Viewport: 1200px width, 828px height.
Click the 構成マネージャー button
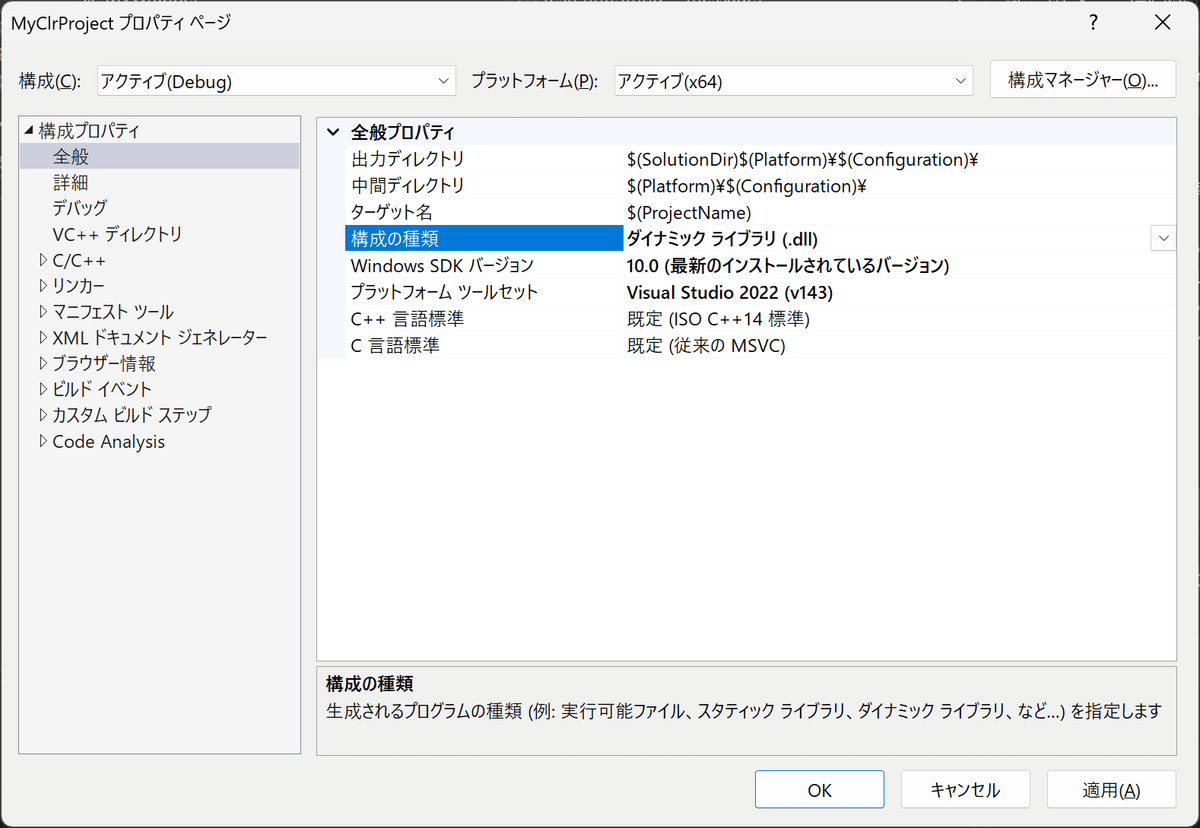[x=1082, y=80]
